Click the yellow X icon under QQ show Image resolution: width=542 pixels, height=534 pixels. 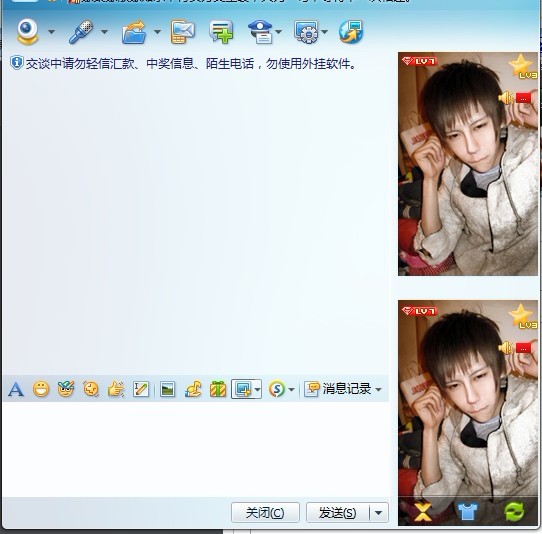[423, 512]
